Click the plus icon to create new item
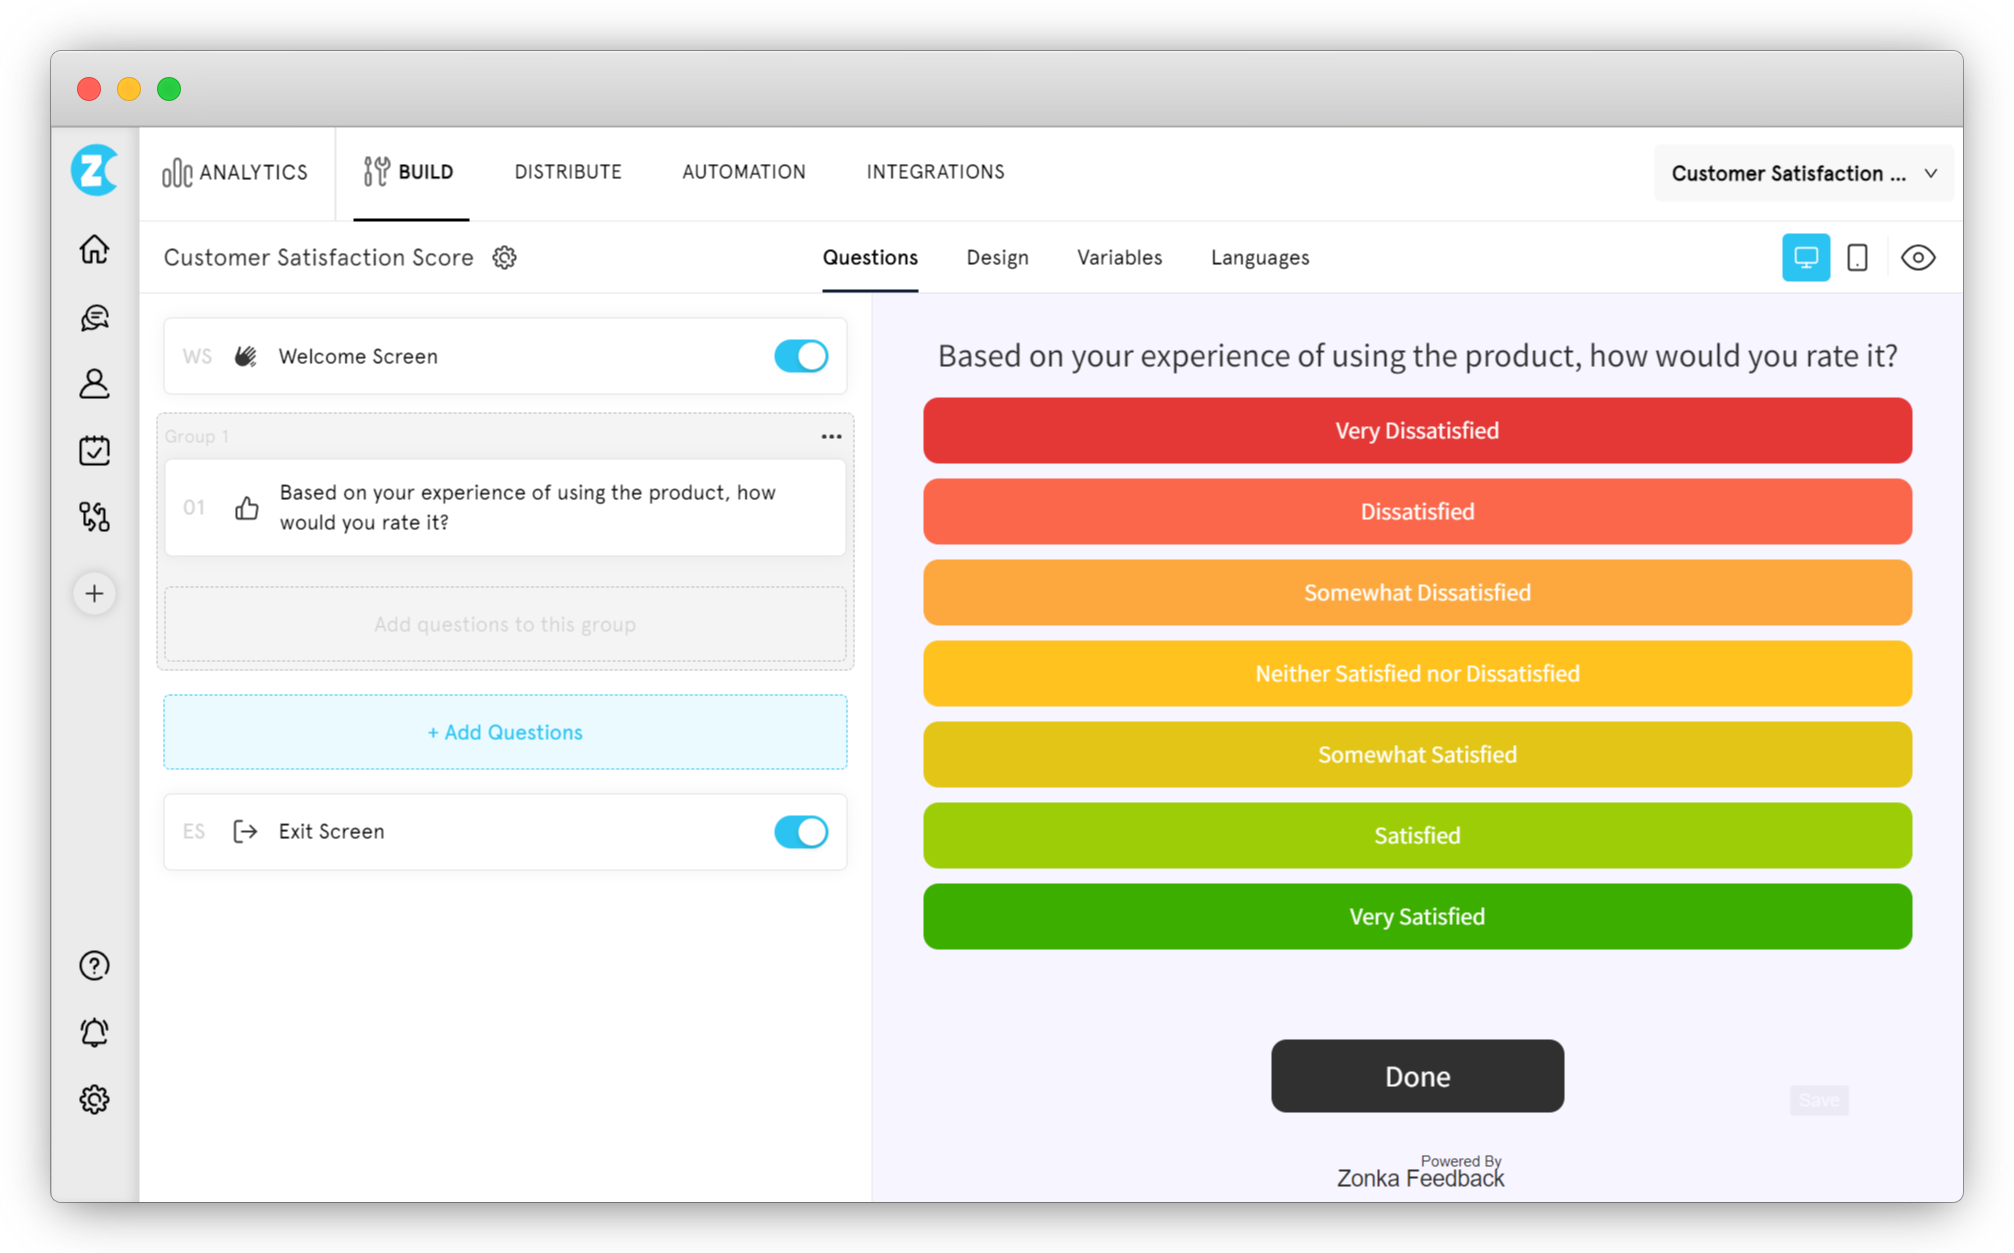Screen dimensions: 2014x1253 pyautogui.click(x=94, y=593)
